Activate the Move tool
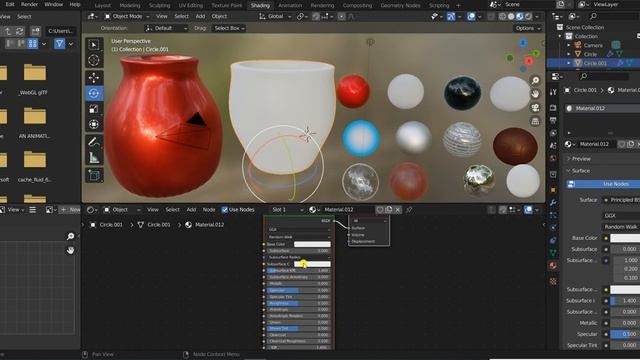The image size is (640, 360). (93, 77)
